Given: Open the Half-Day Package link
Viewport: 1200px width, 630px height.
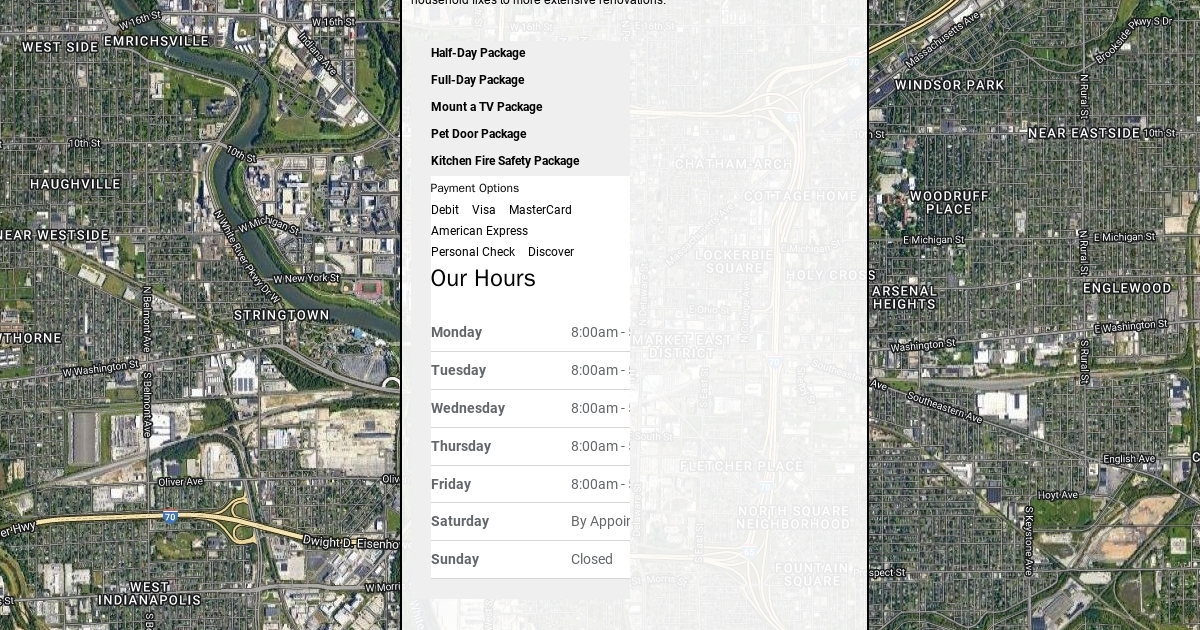Looking at the screenshot, I should pyautogui.click(x=478, y=53).
